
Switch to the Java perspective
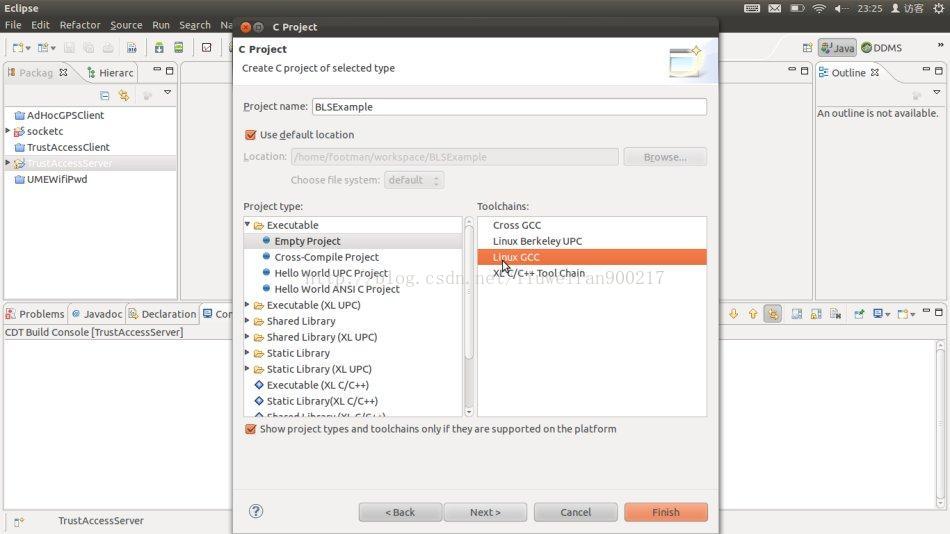click(837, 48)
